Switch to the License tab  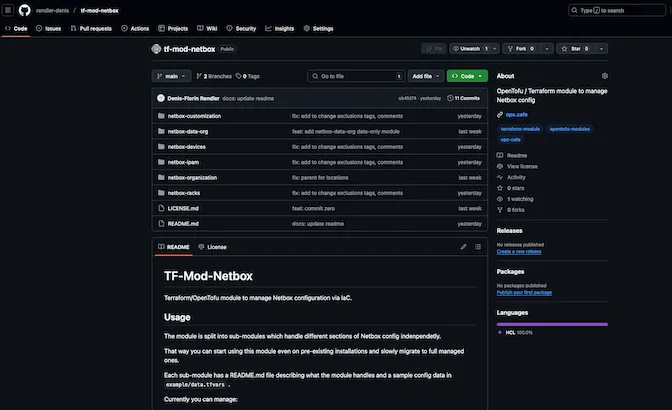(212, 247)
